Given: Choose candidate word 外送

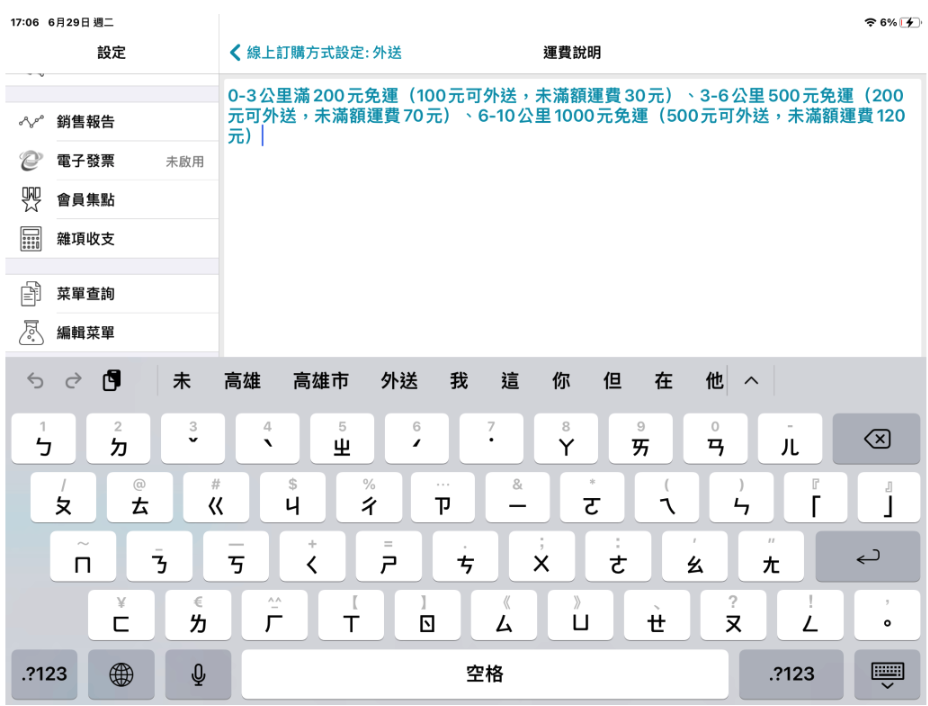Looking at the screenshot, I should [x=399, y=381].
